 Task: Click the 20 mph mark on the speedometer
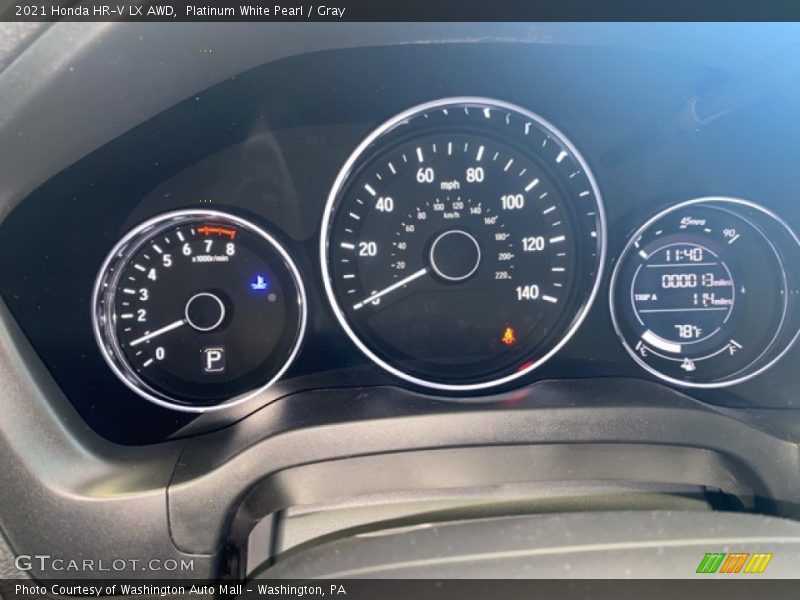click(x=367, y=249)
